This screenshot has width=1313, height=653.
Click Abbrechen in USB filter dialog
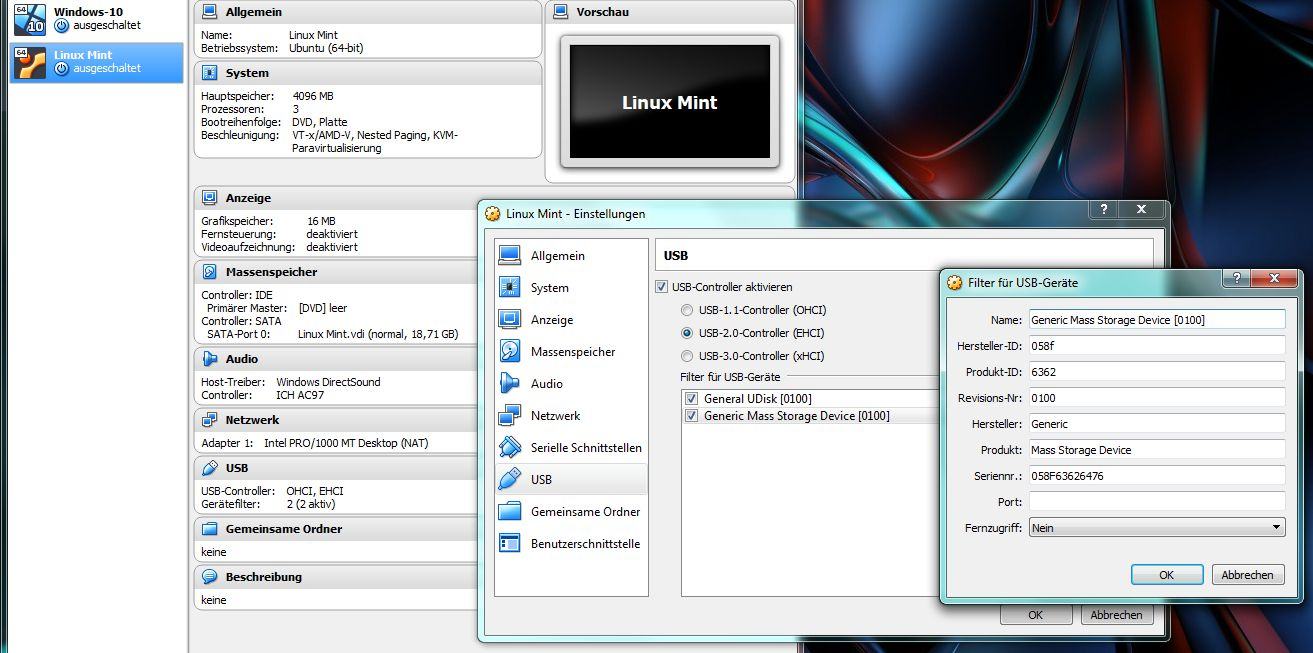click(1248, 575)
